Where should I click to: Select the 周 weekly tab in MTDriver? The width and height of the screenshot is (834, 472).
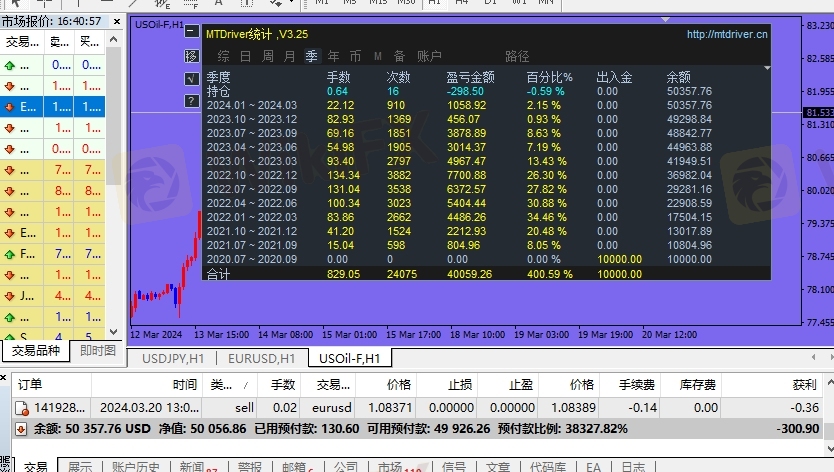268,56
